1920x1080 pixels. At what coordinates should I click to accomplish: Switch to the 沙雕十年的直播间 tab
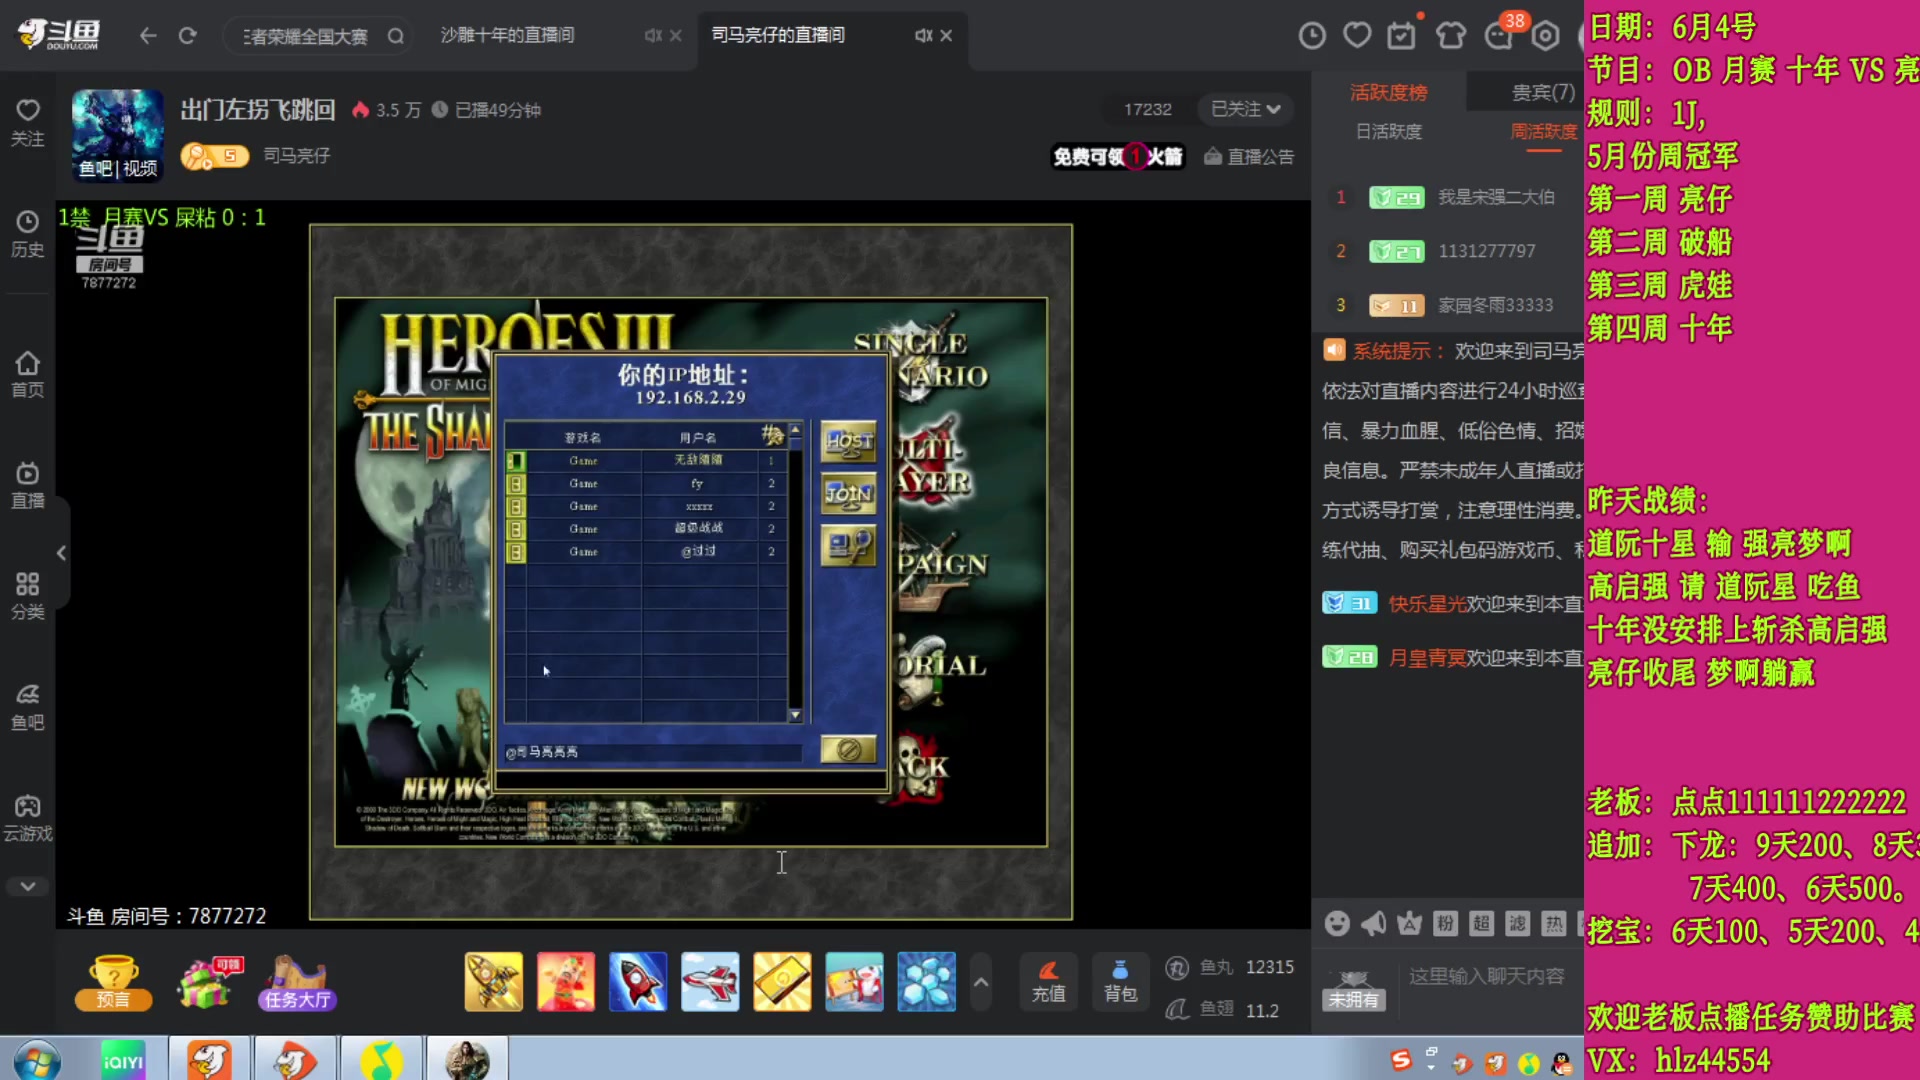click(x=508, y=35)
